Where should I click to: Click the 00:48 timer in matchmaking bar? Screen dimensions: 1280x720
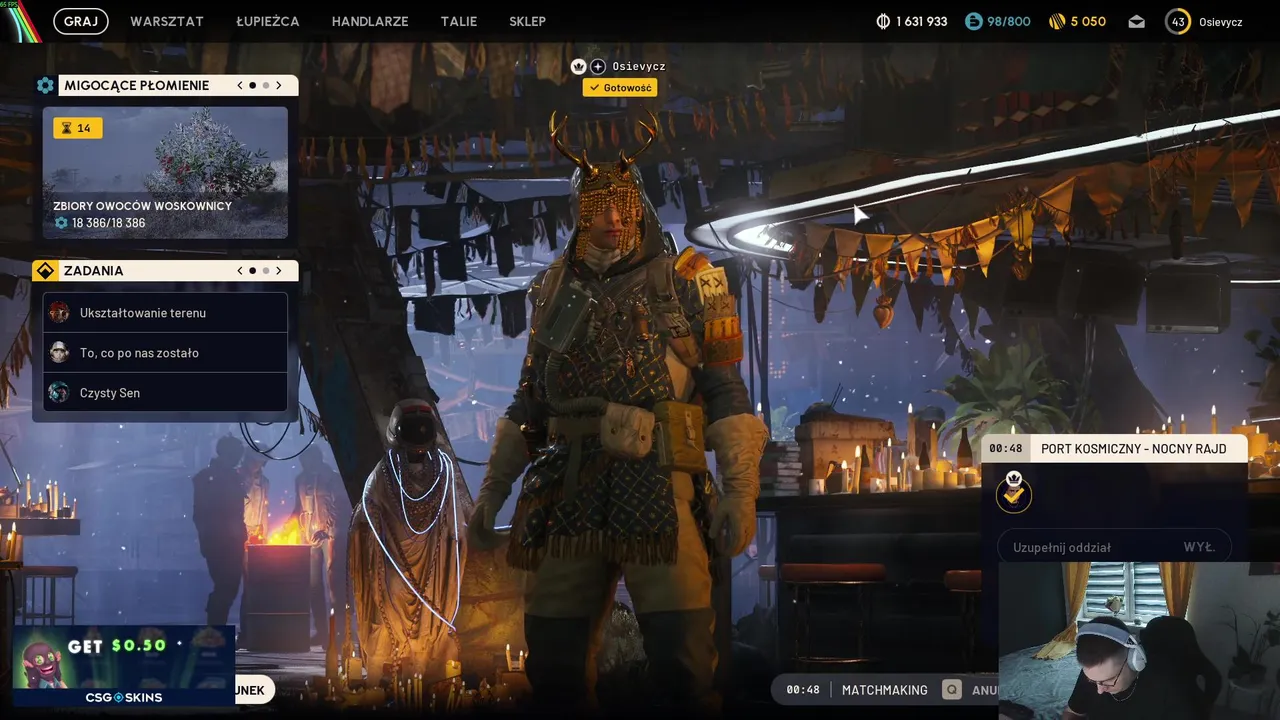[x=803, y=690]
